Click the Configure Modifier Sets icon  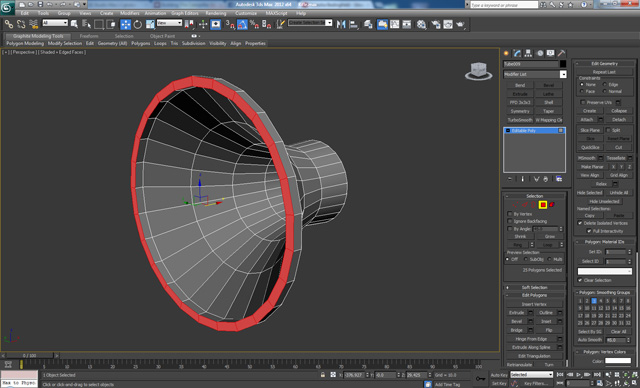pos(559,179)
